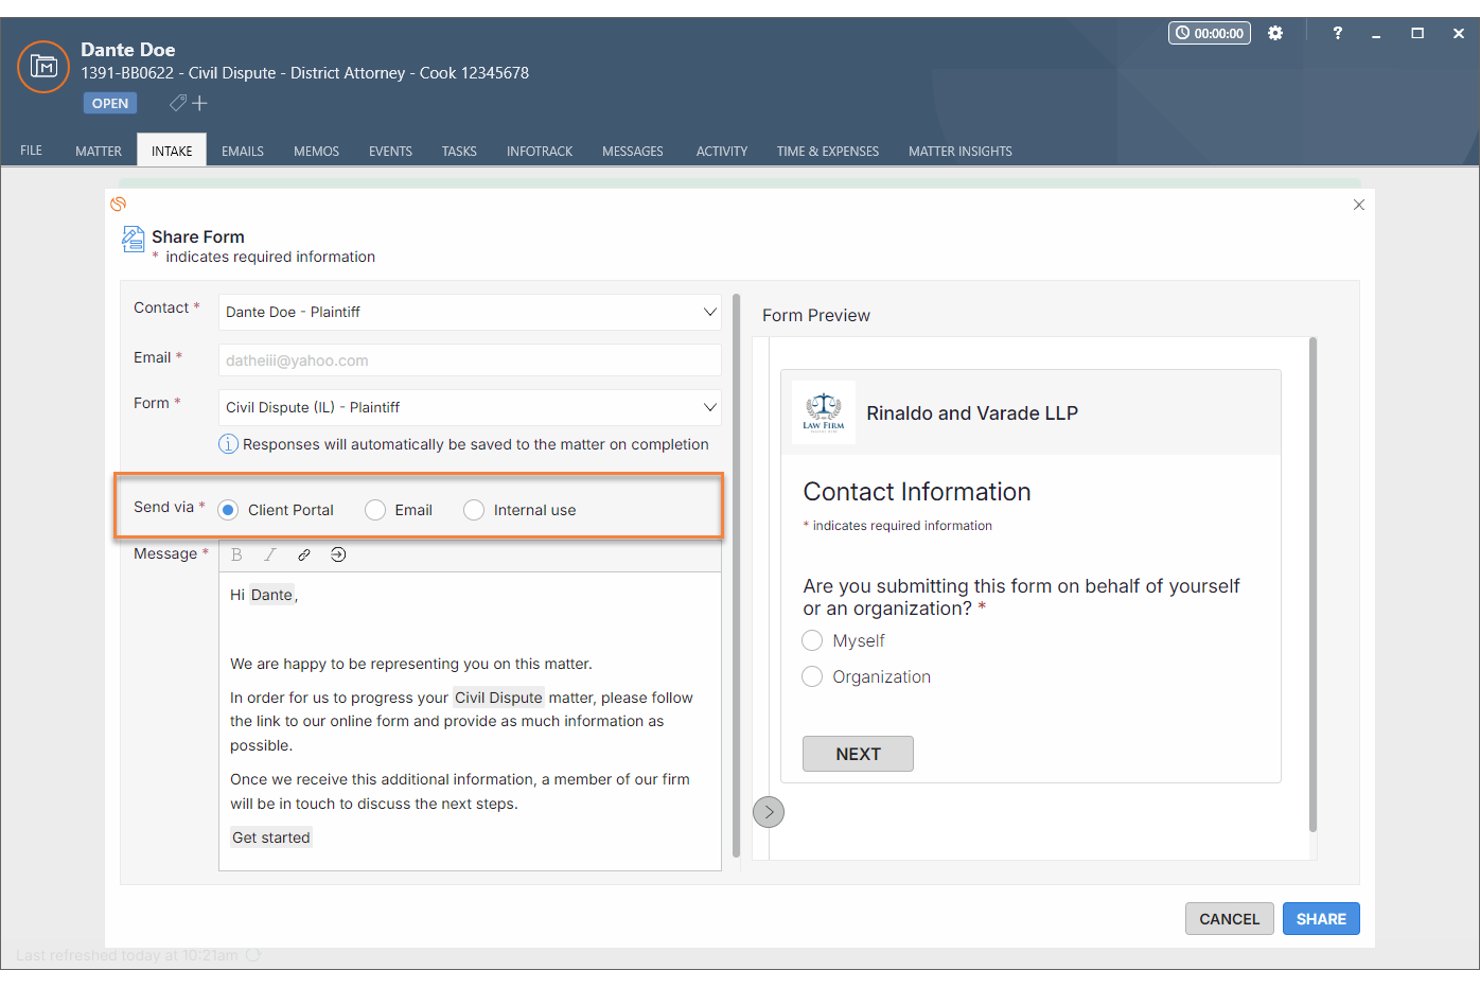Click inside the Message text area
The width and height of the screenshot is (1480, 987).
click(x=470, y=720)
